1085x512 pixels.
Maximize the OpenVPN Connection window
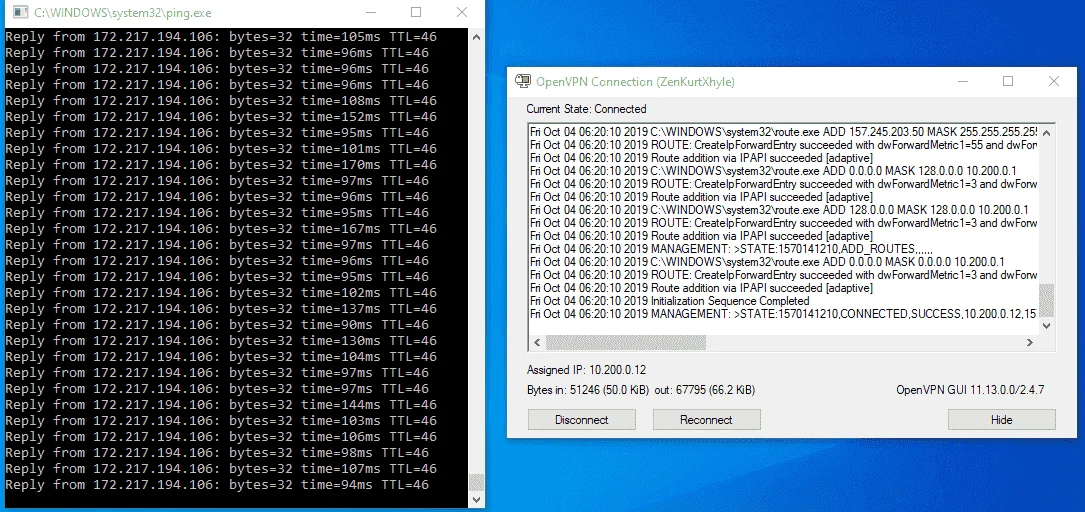[1008, 81]
